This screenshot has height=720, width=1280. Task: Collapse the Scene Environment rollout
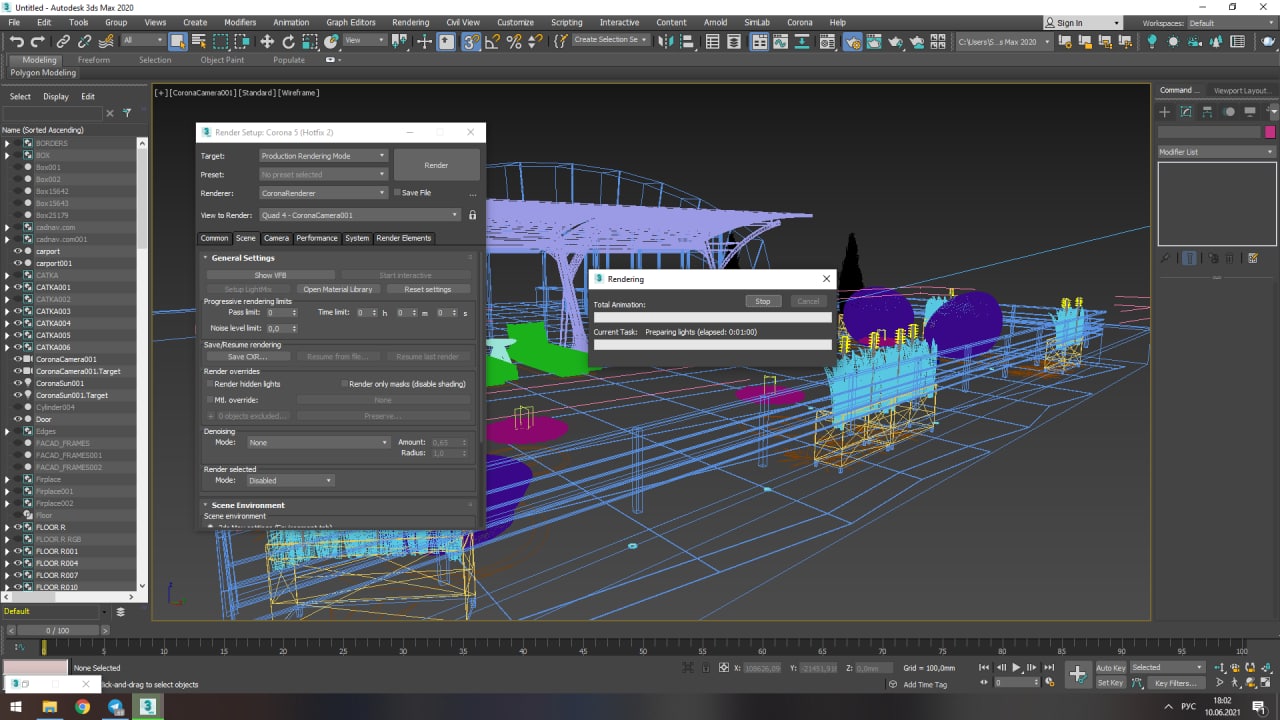pos(247,505)
